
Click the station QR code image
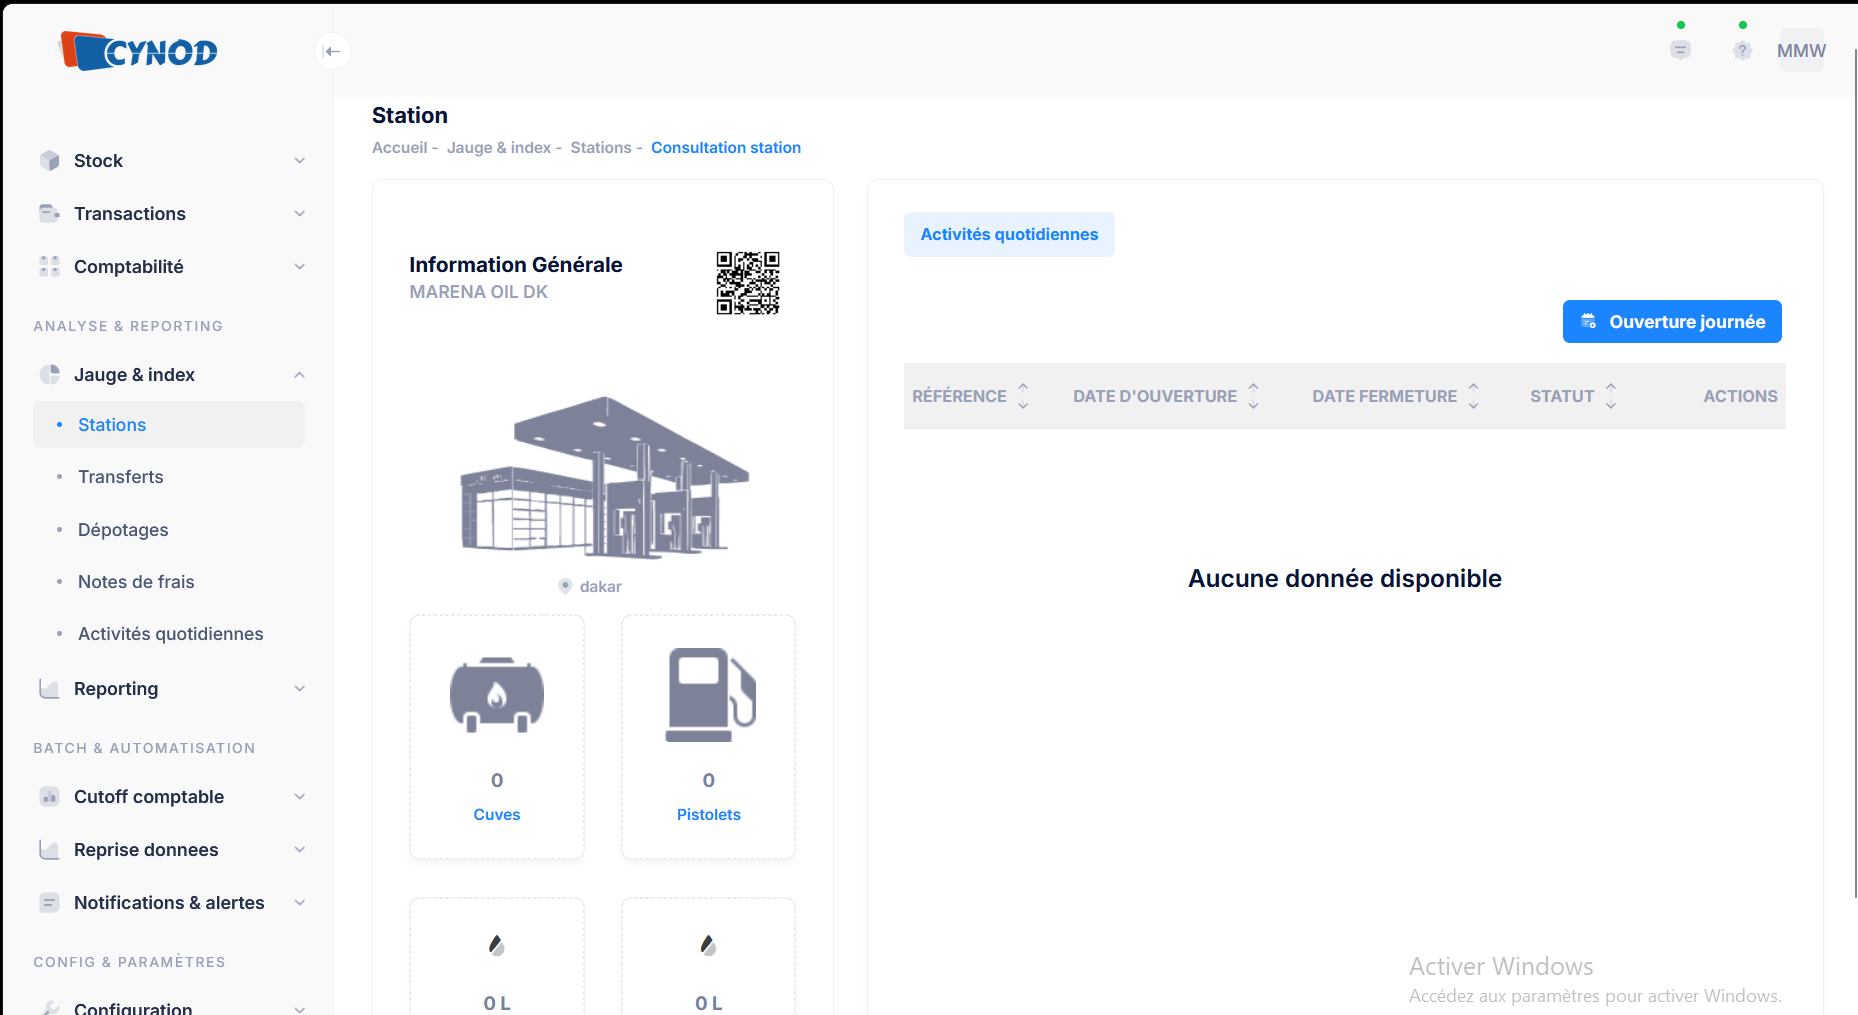[x=747, y=283]
